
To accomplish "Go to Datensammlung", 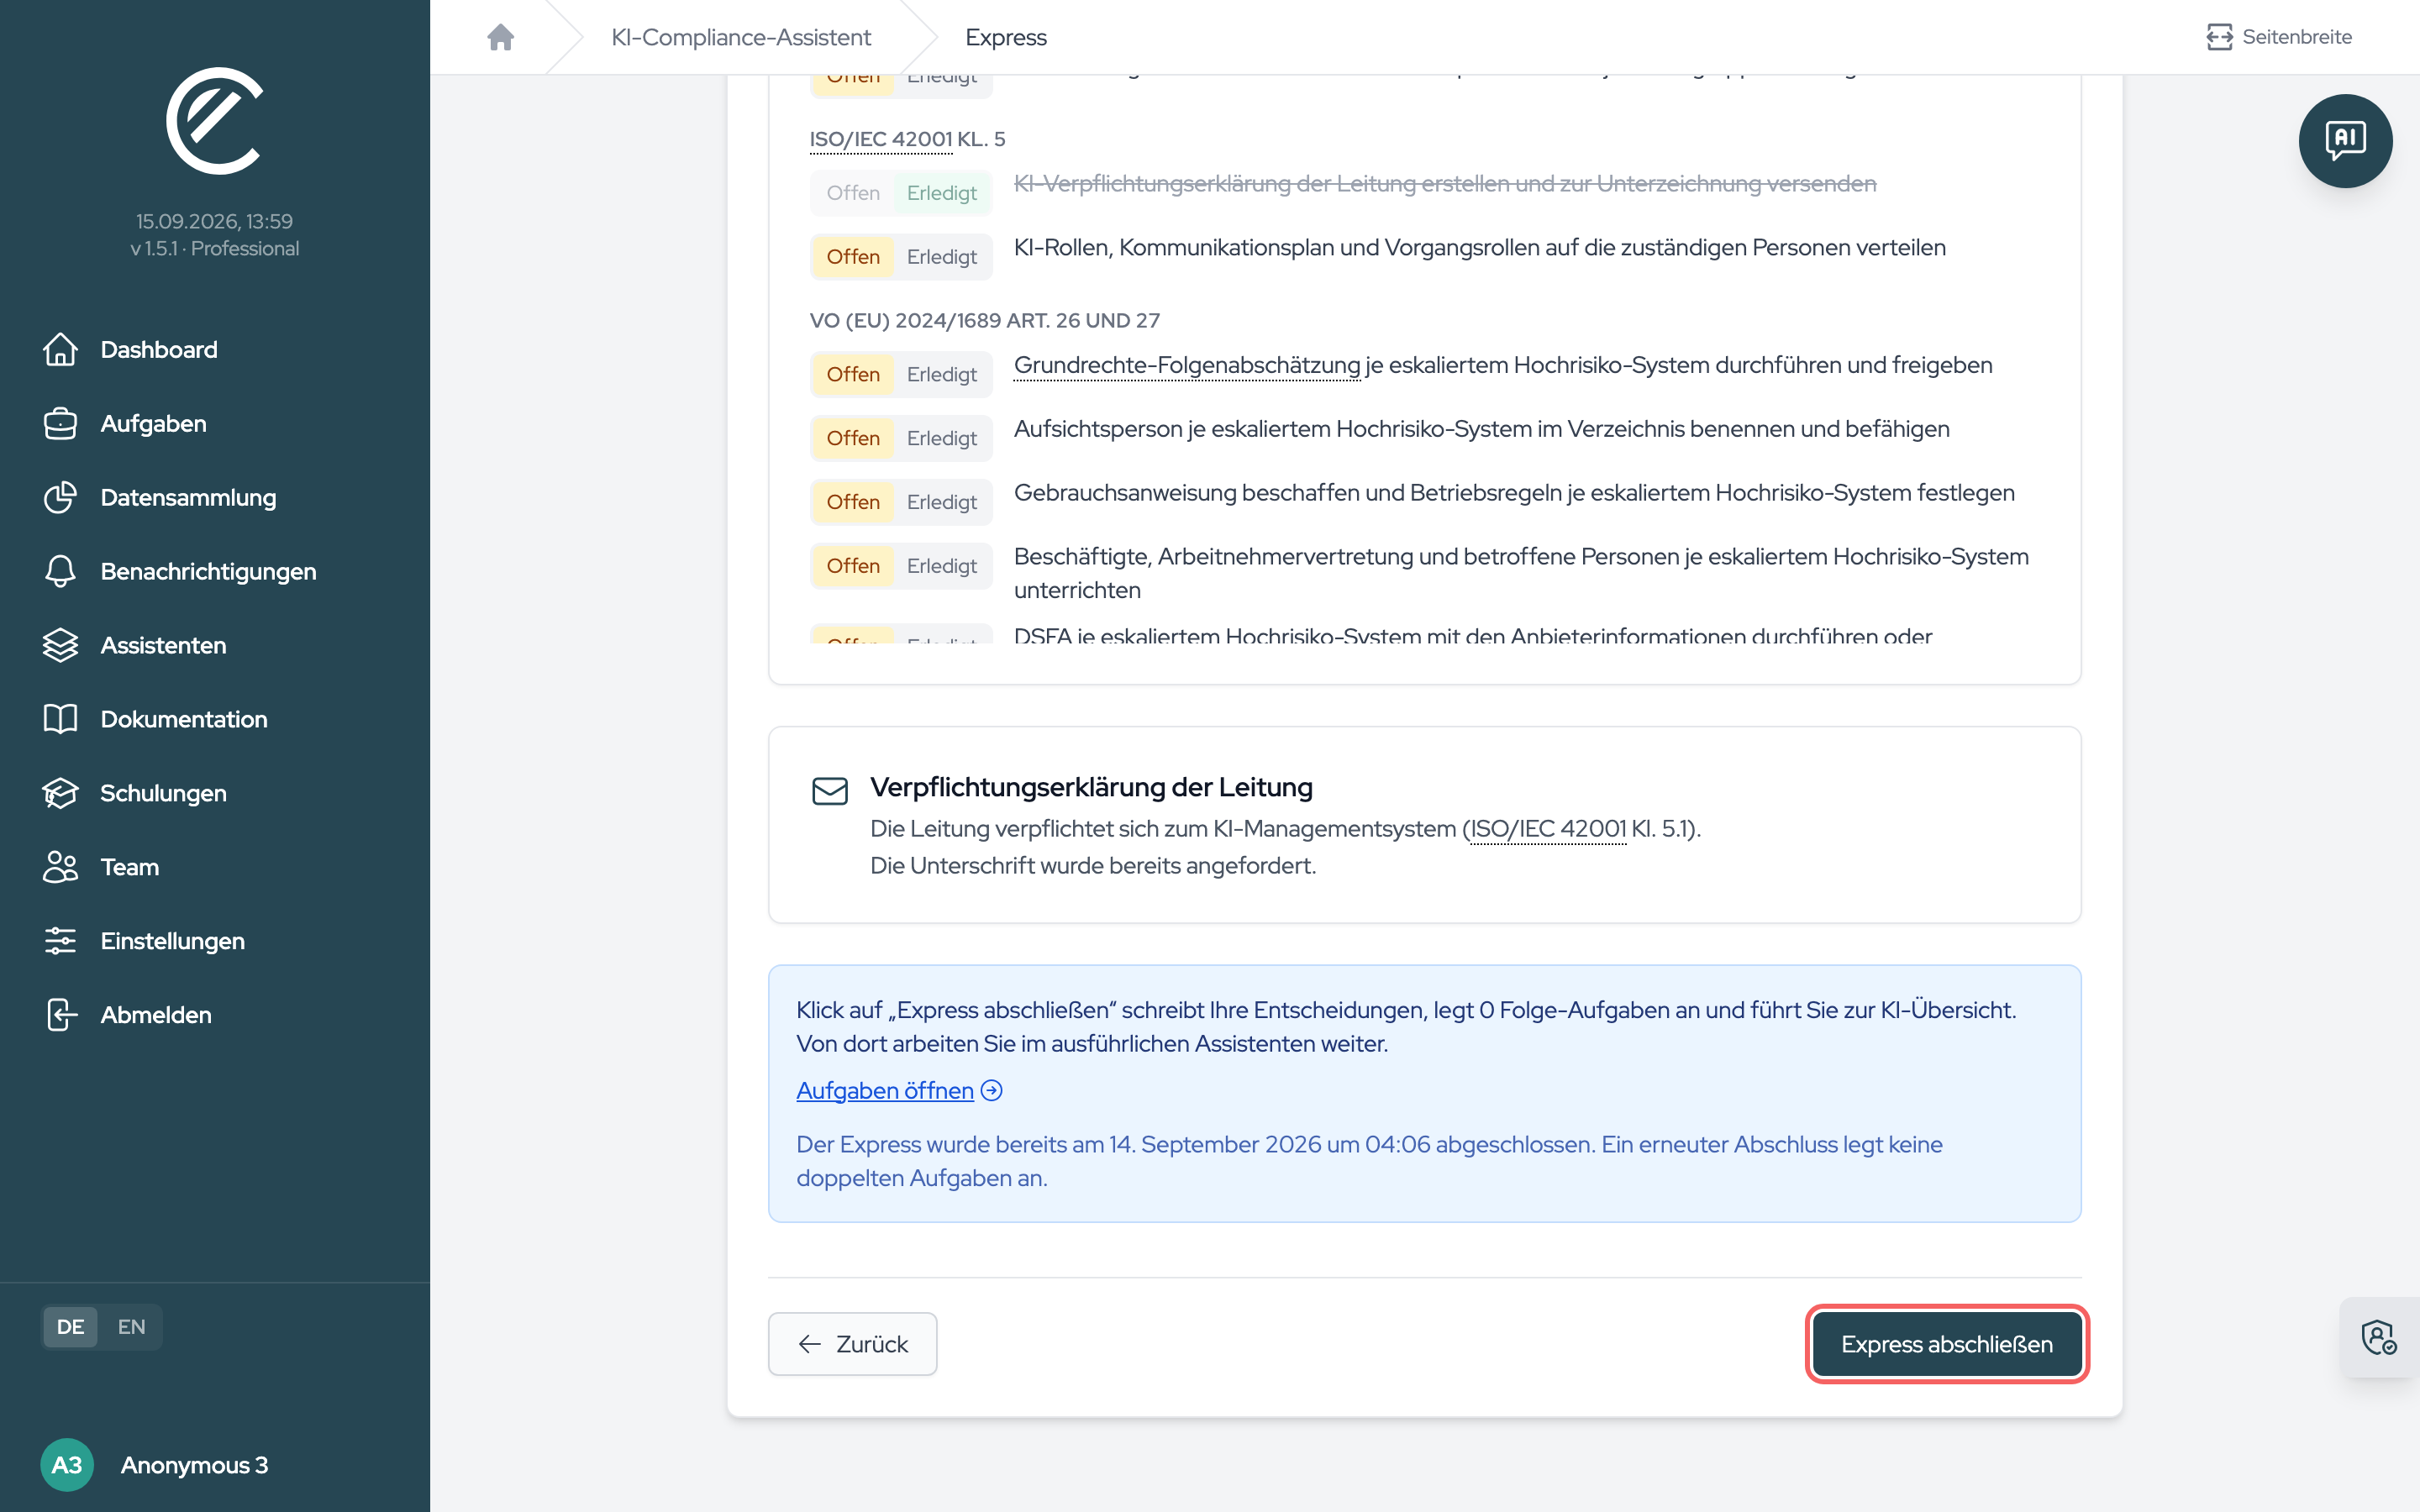I will (188, 498).
